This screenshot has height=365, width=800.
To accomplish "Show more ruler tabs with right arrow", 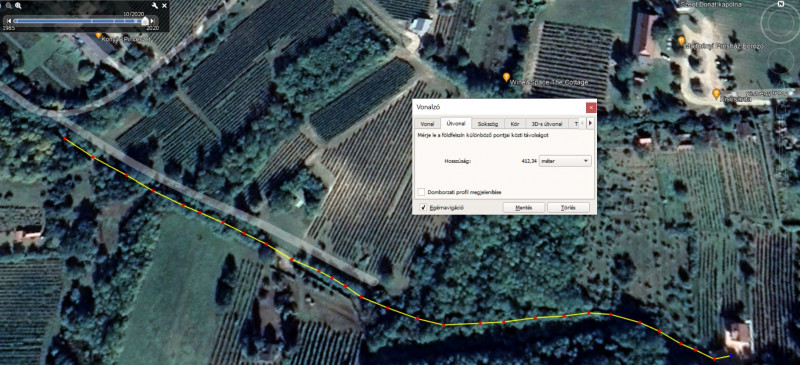I will (x=591, y=123).
